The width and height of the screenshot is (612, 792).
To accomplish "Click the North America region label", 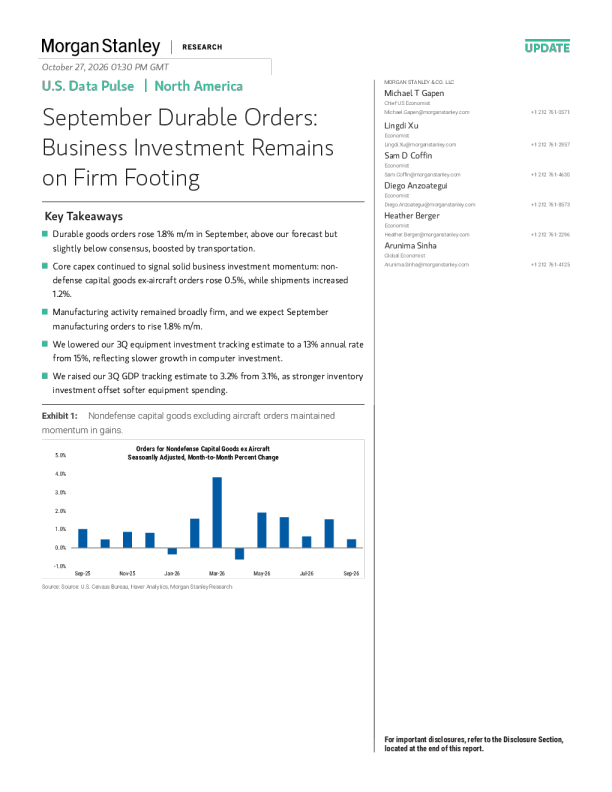I will pos(198,86).
